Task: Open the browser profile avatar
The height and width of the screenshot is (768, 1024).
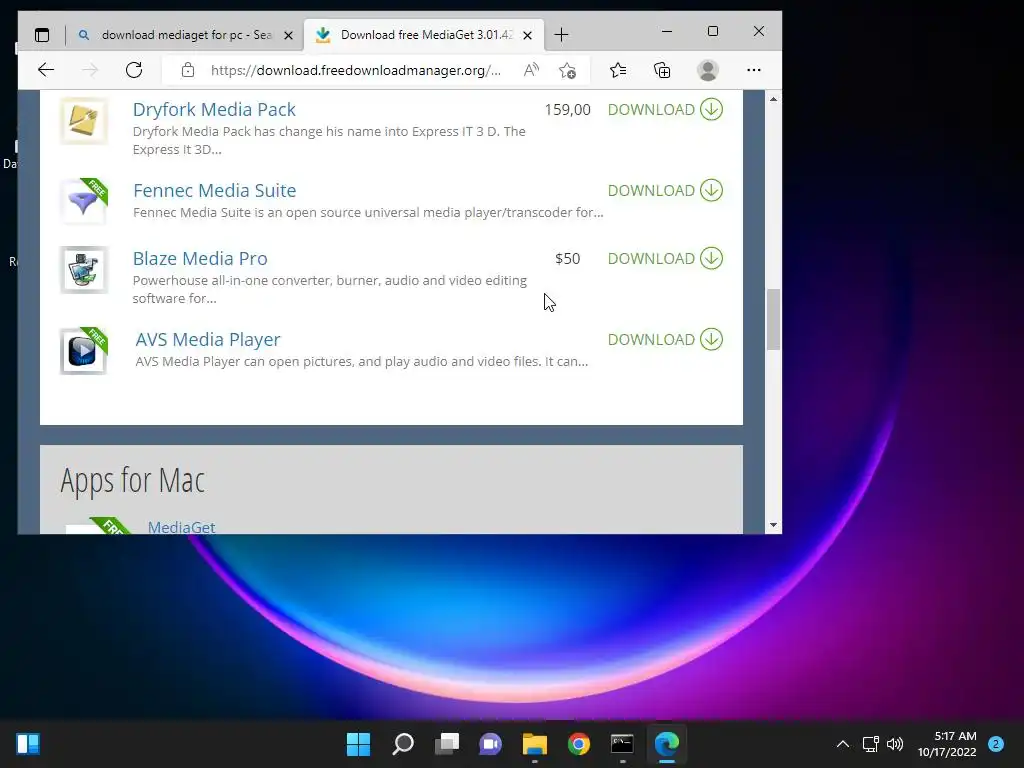Action: [708, 70]
